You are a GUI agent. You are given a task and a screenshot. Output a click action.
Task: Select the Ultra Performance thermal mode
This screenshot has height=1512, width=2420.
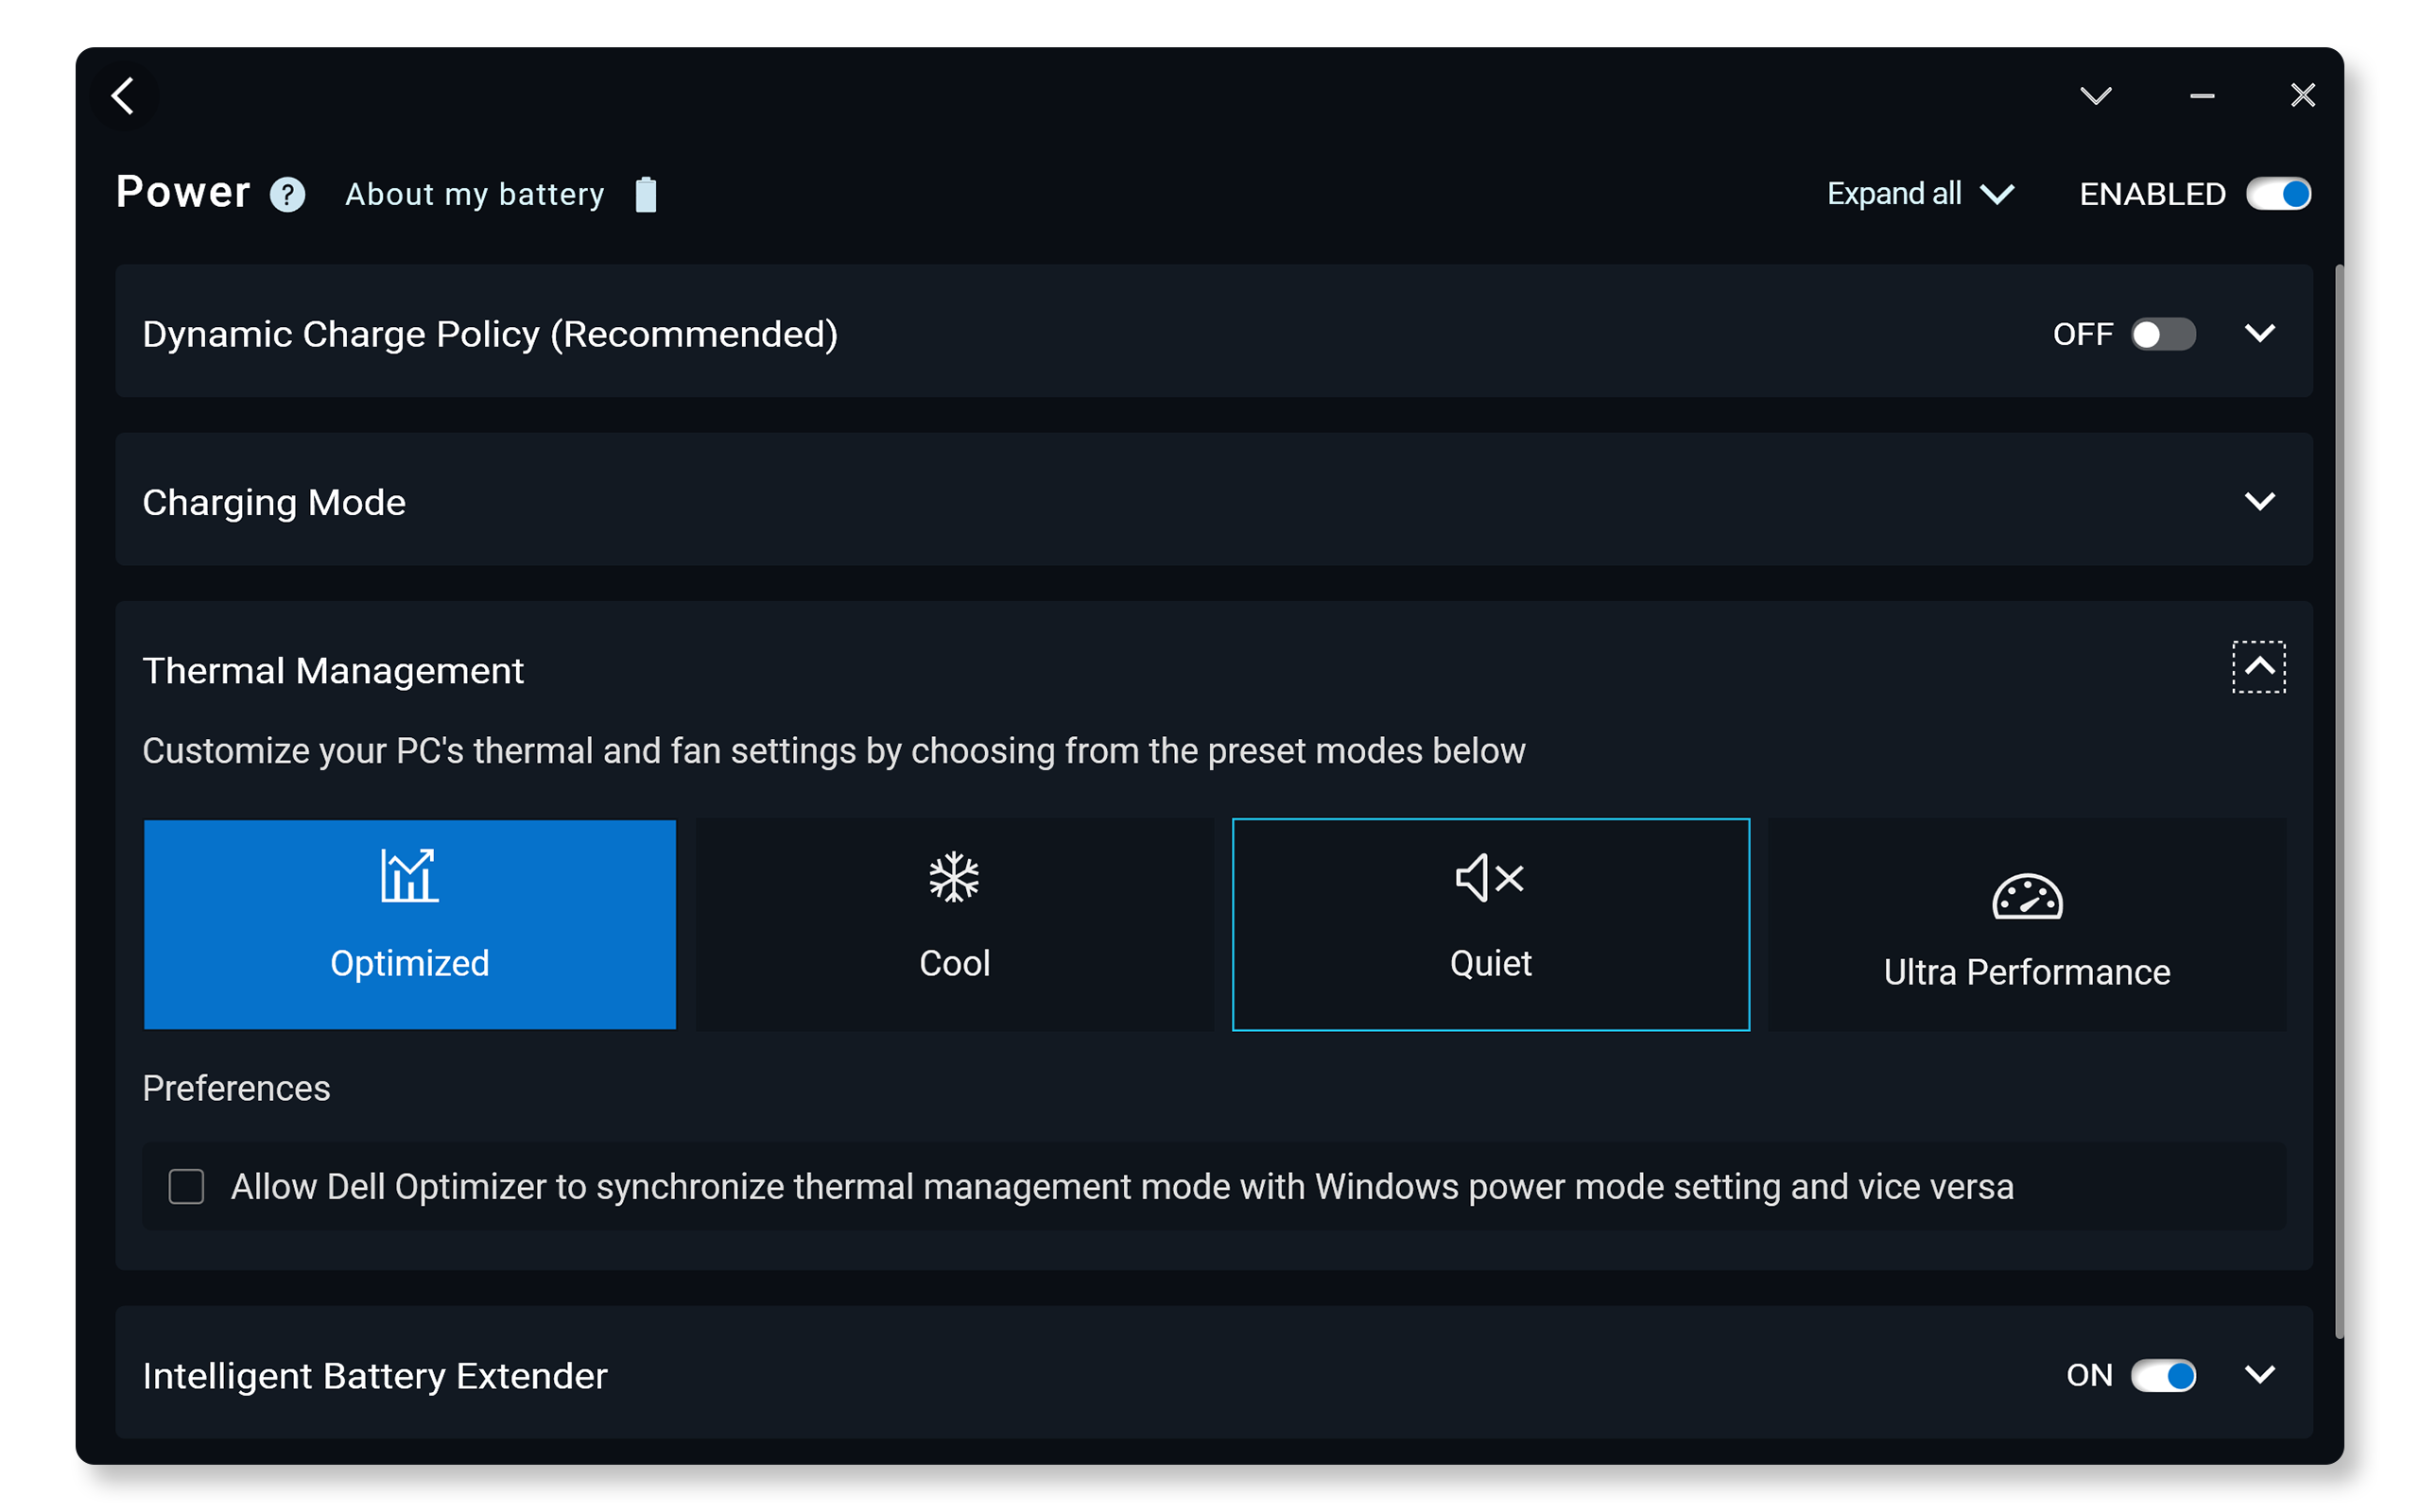(x=2025, y=923)
